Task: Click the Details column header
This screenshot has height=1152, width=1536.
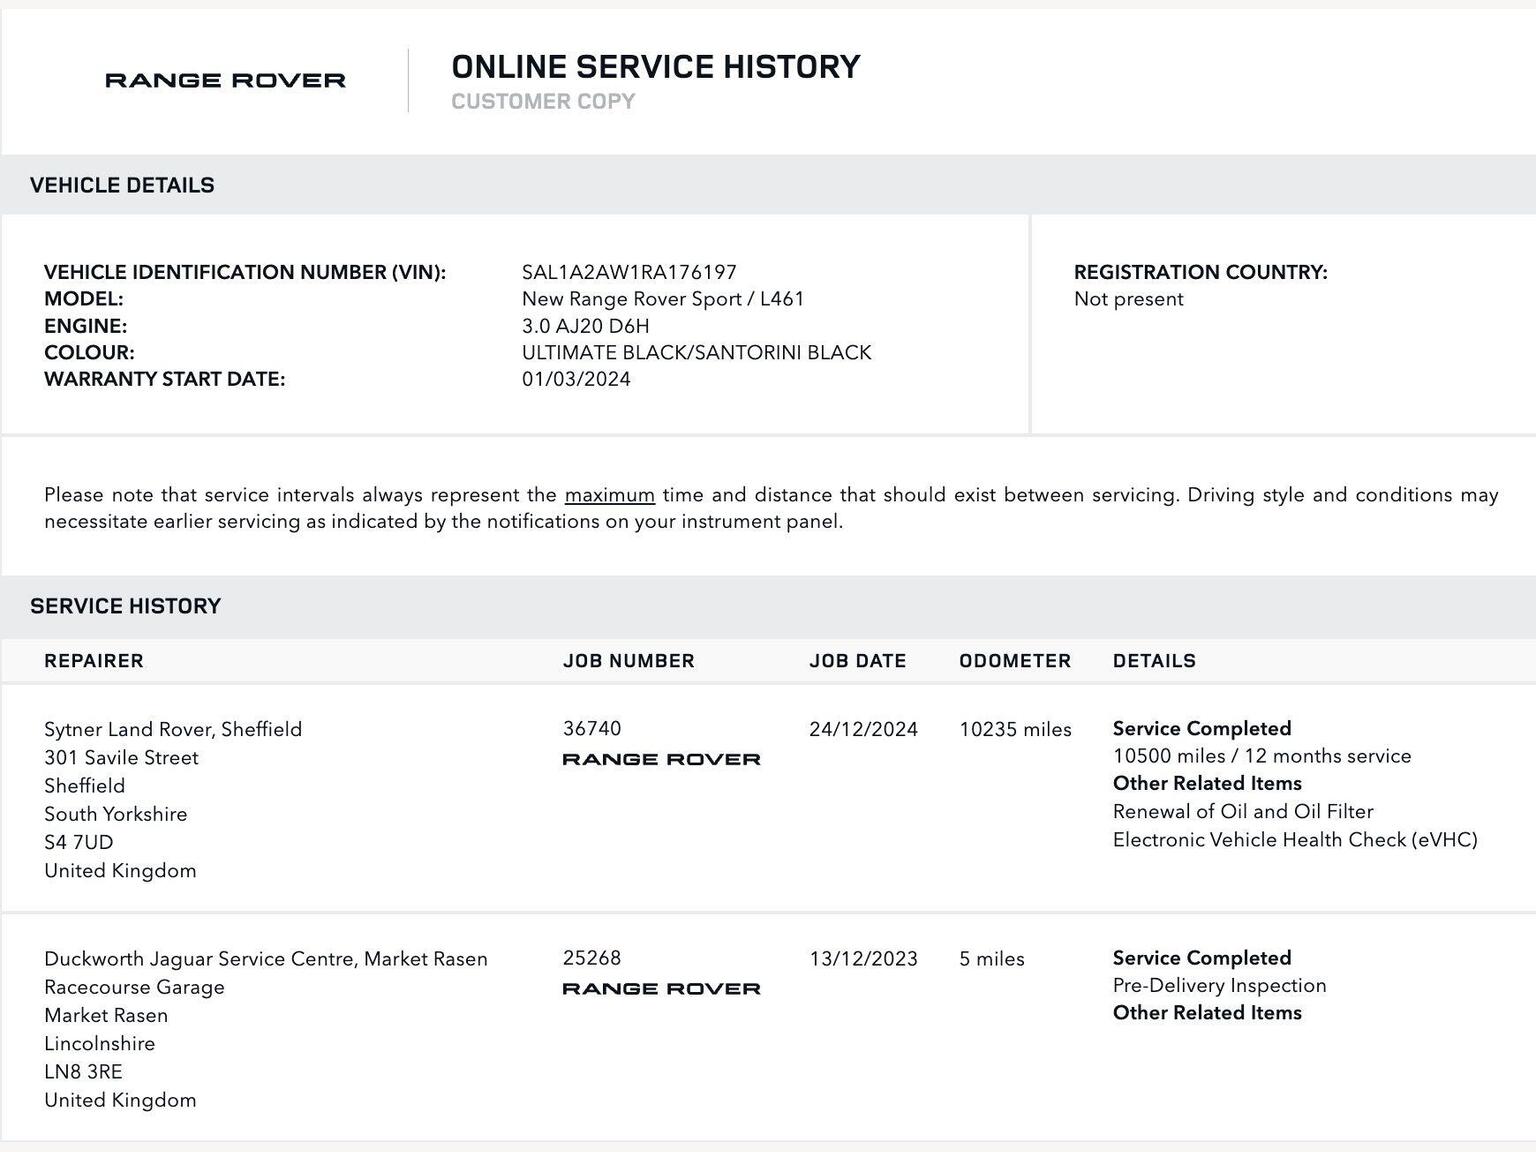Action: (1154, 661)
